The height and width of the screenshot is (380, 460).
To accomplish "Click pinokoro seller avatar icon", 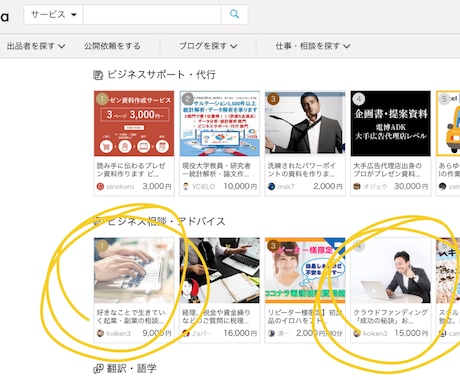I will pos(100,187).
